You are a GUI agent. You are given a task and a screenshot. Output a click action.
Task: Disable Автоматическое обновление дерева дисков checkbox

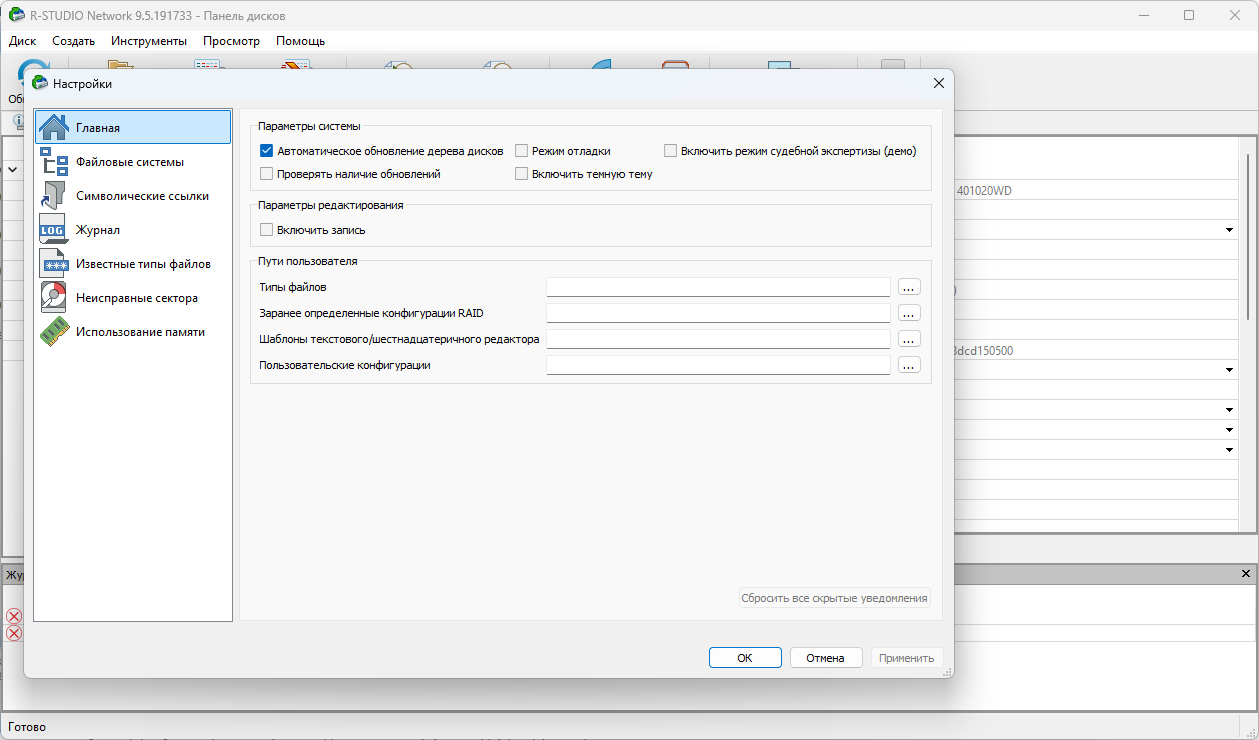tap(267, 151)
